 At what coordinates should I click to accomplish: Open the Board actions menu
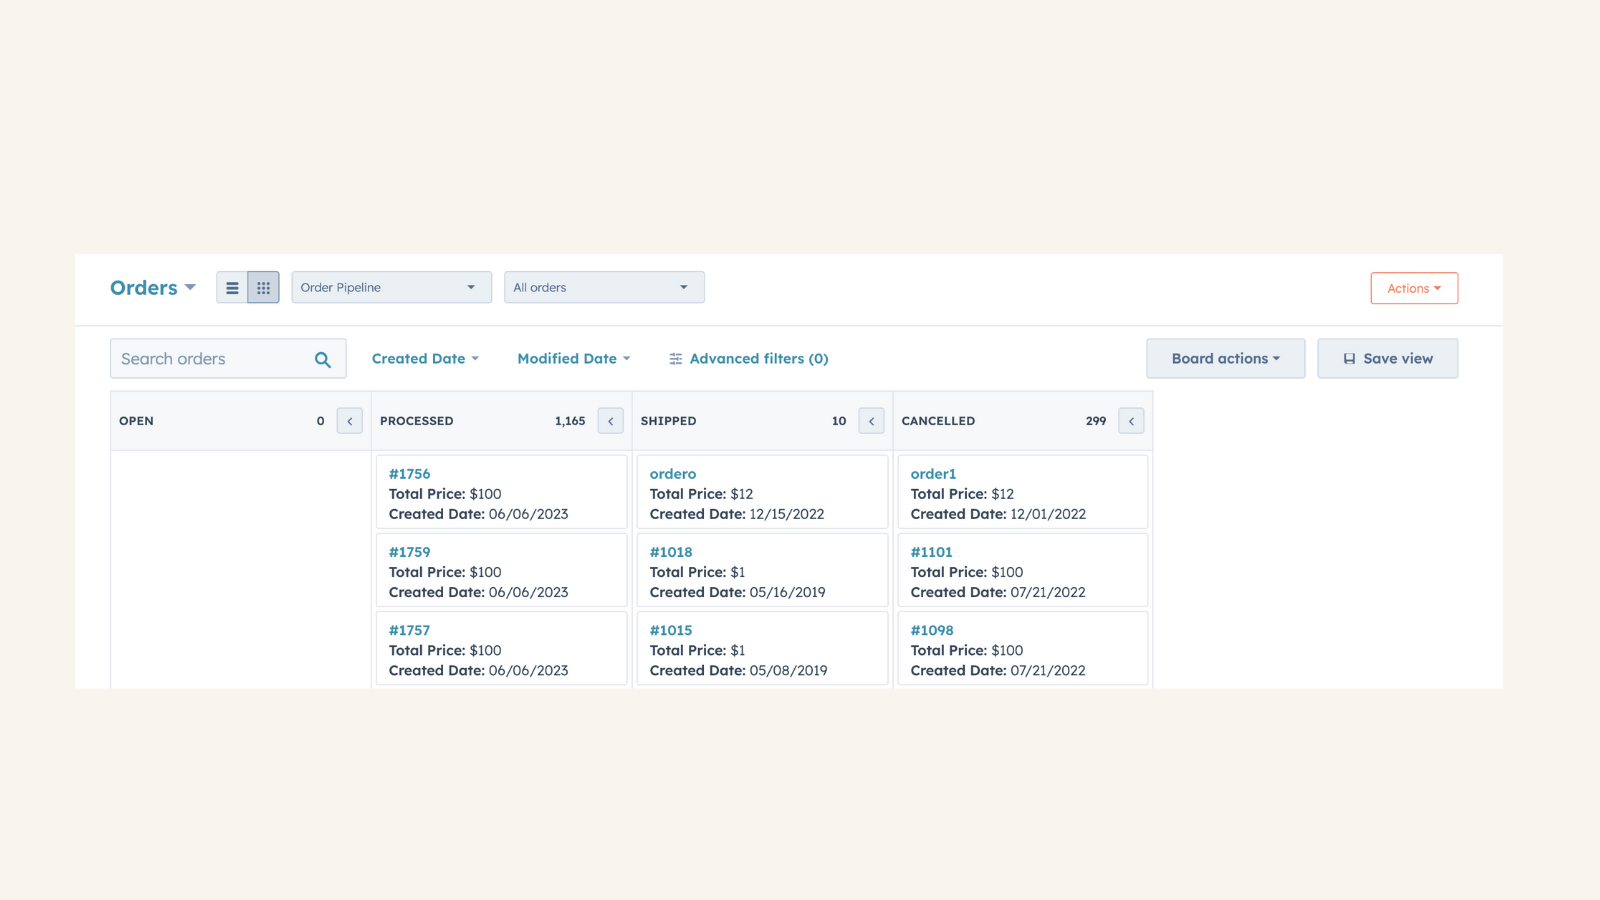[x=1225, y=358]
